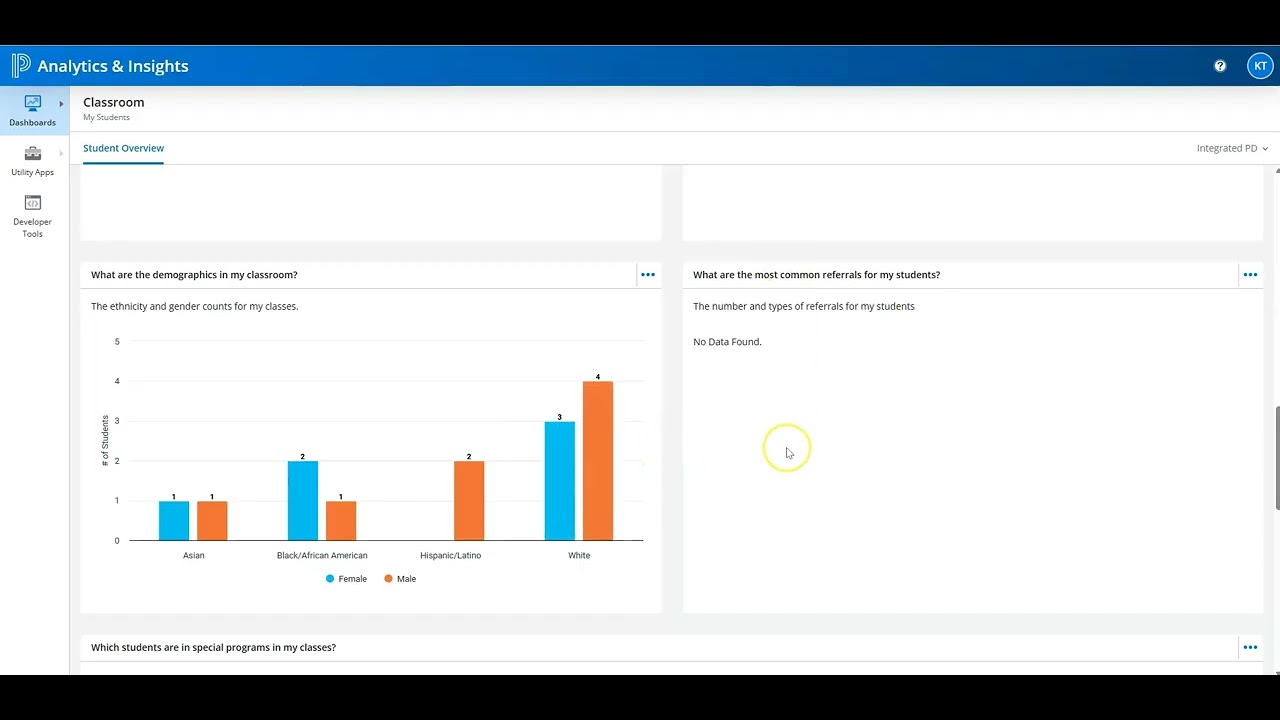Click the White female bar
Screen dimensions: 1280x720
tap(560, 481)
